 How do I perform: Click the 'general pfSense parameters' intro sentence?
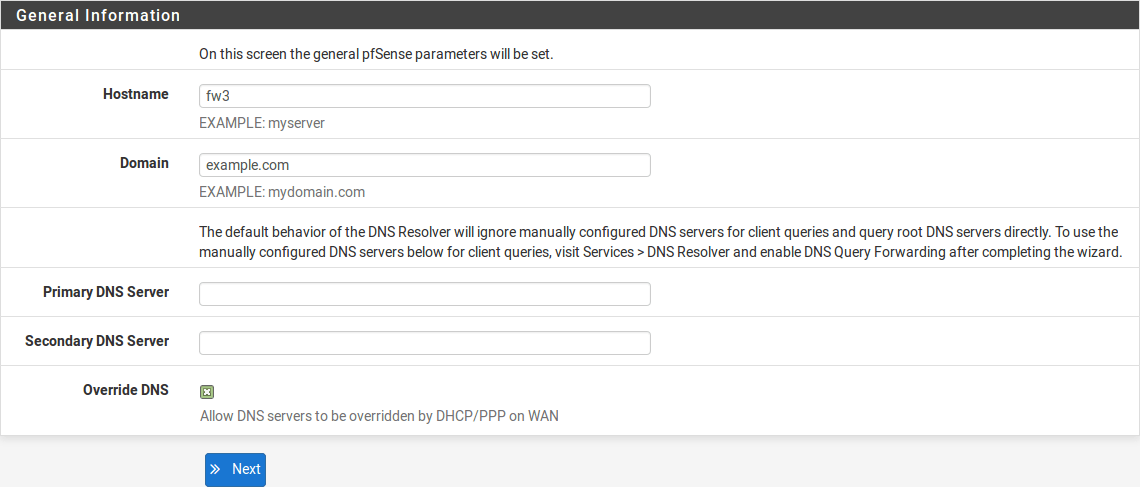coord(376,54)
